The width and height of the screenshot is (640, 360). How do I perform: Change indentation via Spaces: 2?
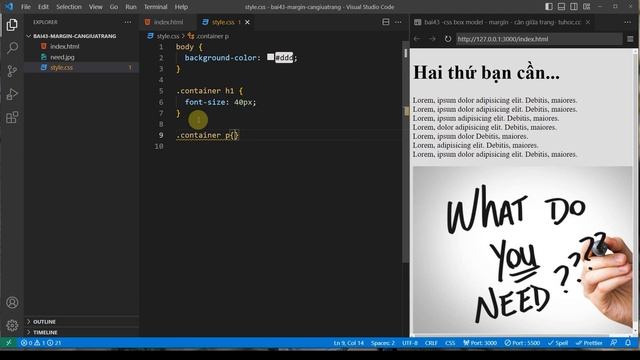(382, 343)
